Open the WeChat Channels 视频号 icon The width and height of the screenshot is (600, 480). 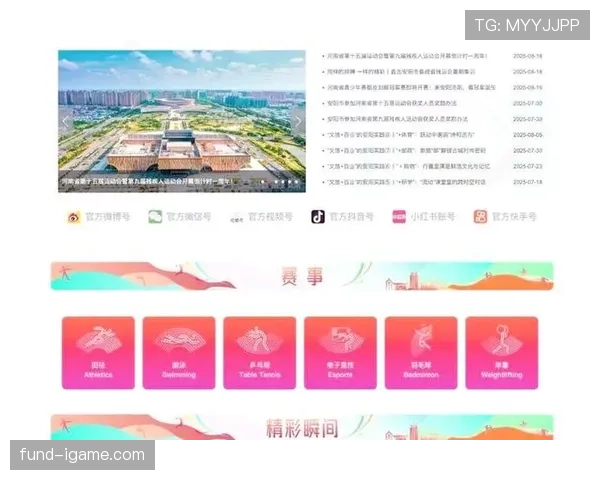tap(236, 217)
